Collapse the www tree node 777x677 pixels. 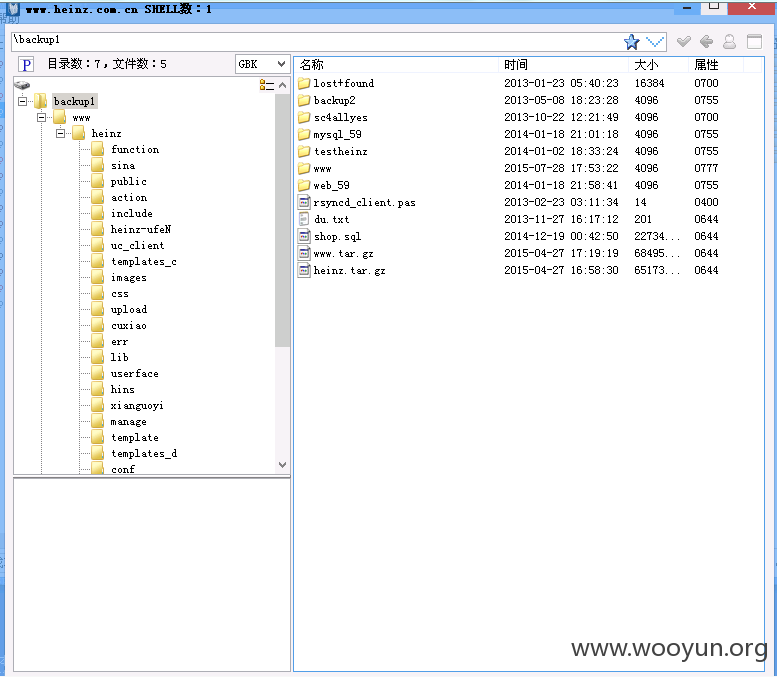(x=41, y=117)
